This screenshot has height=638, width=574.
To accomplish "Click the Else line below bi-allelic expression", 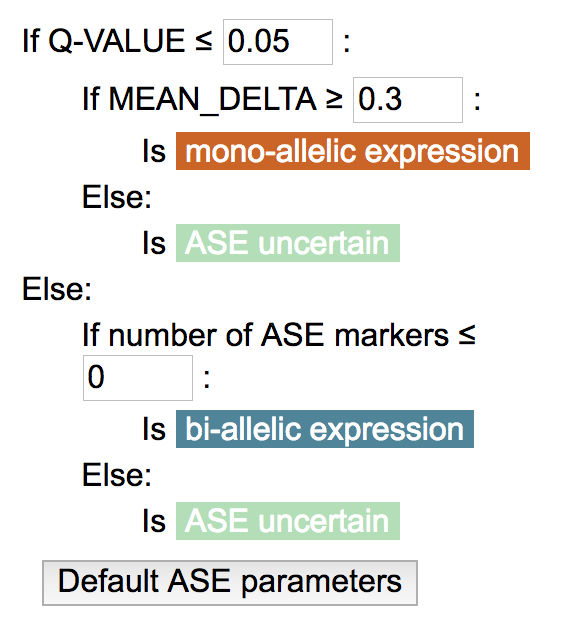I will click(117, 475).
